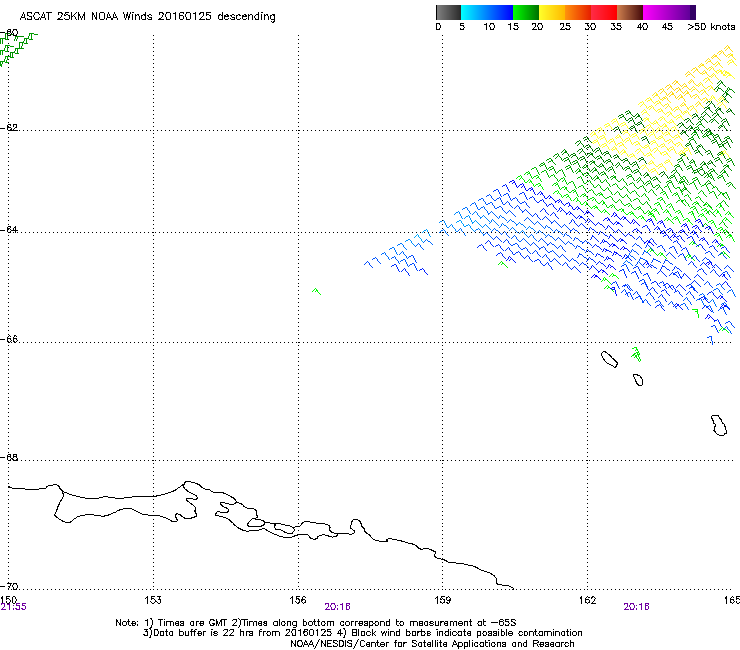740x650 pixels.
Task: Click the island outline just right of 162
Action: click(x=609, y=359)
